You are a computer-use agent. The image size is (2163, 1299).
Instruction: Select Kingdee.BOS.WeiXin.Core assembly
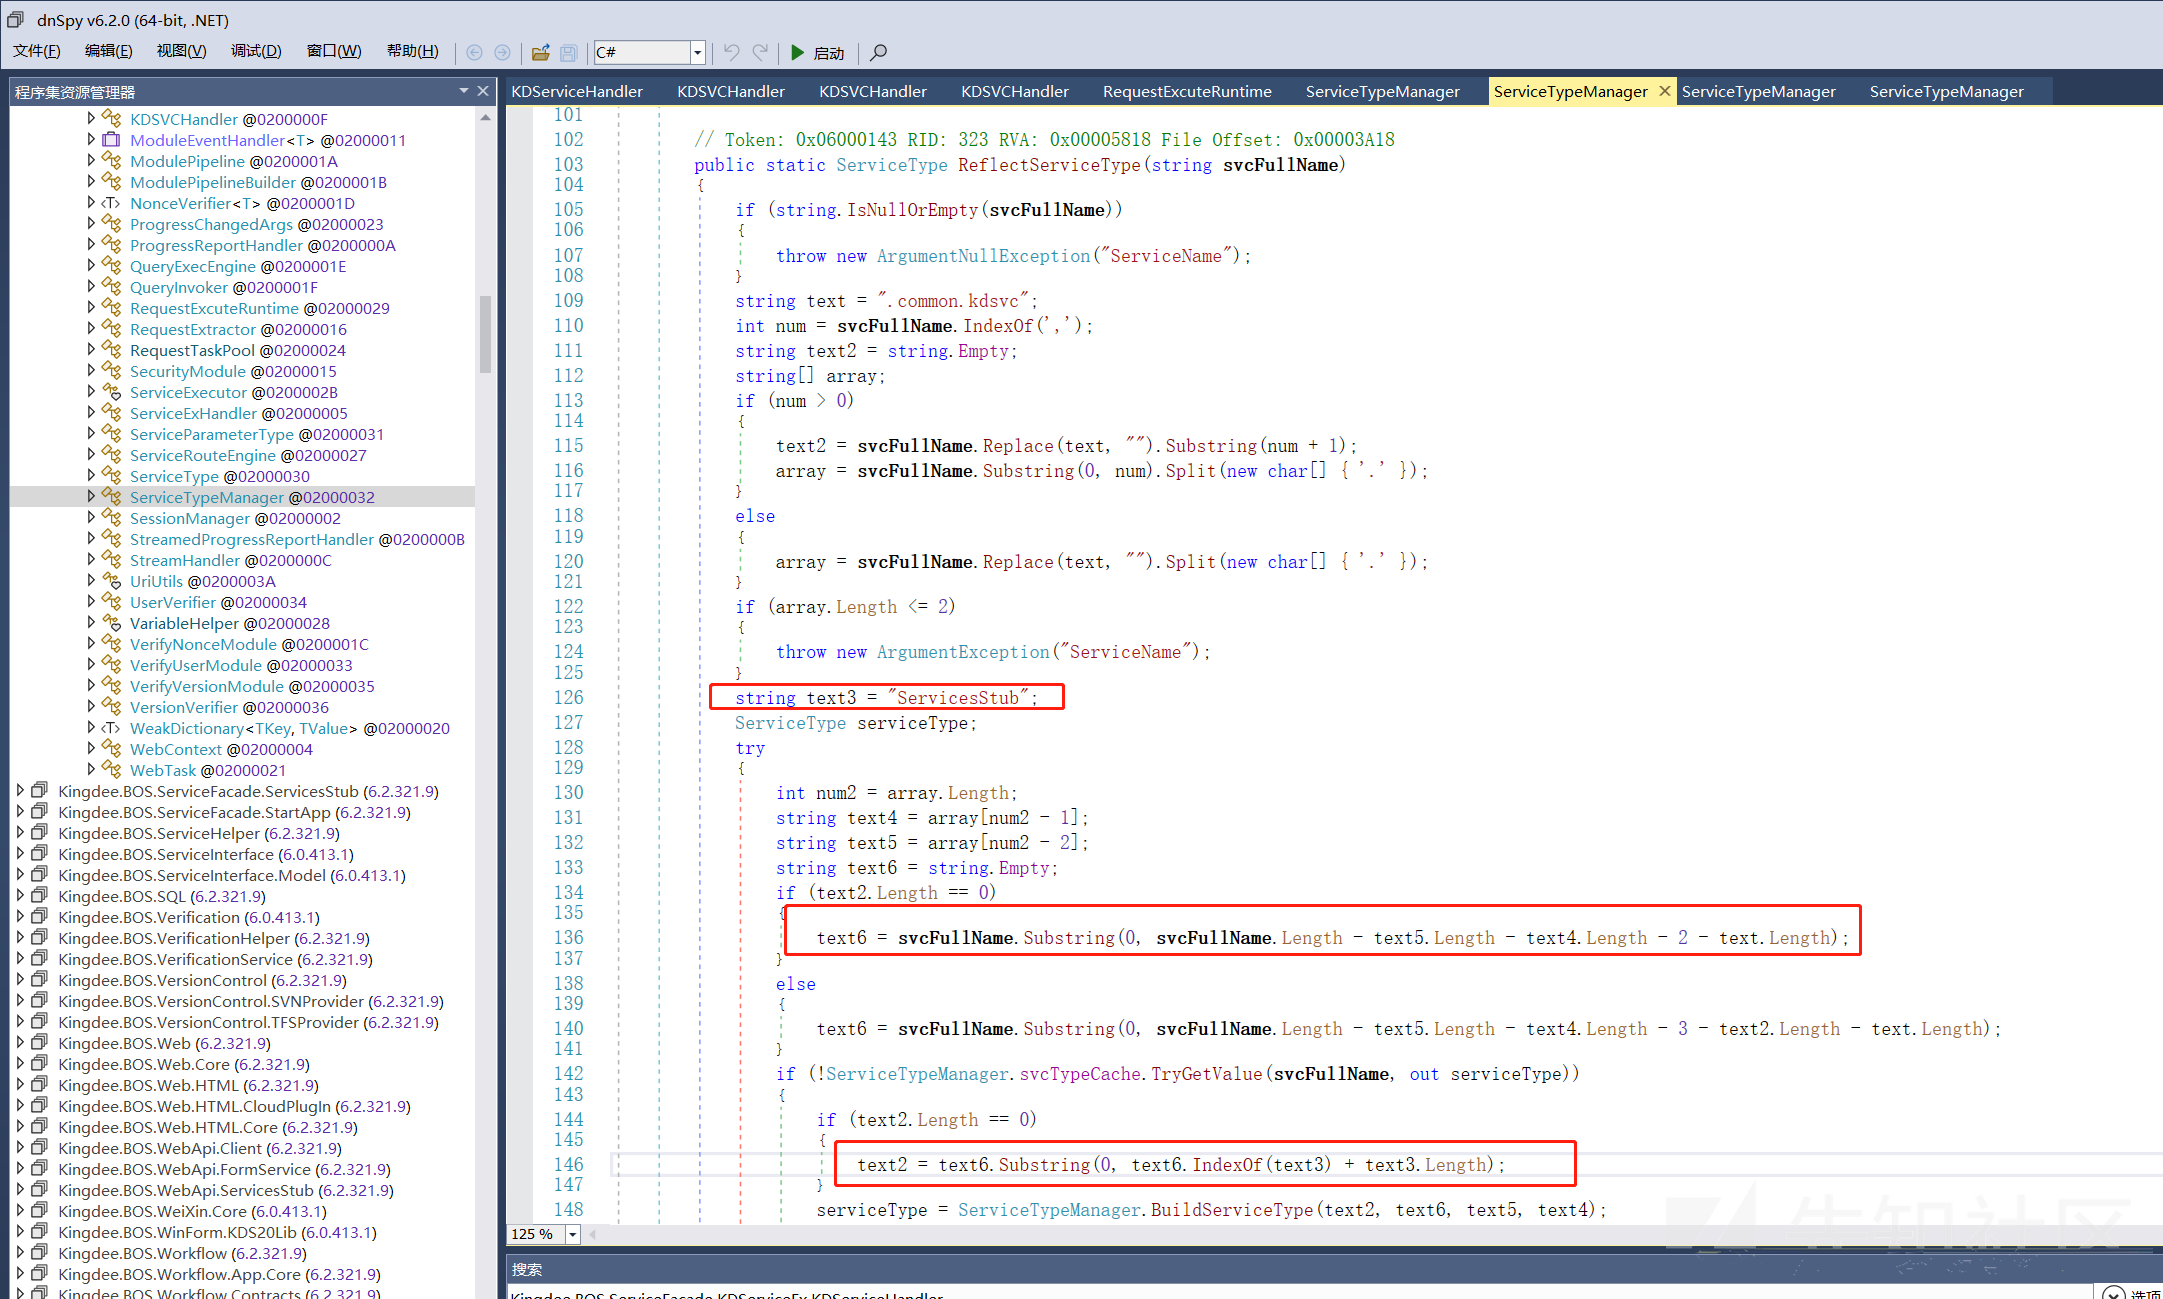tap(192, 1211)
